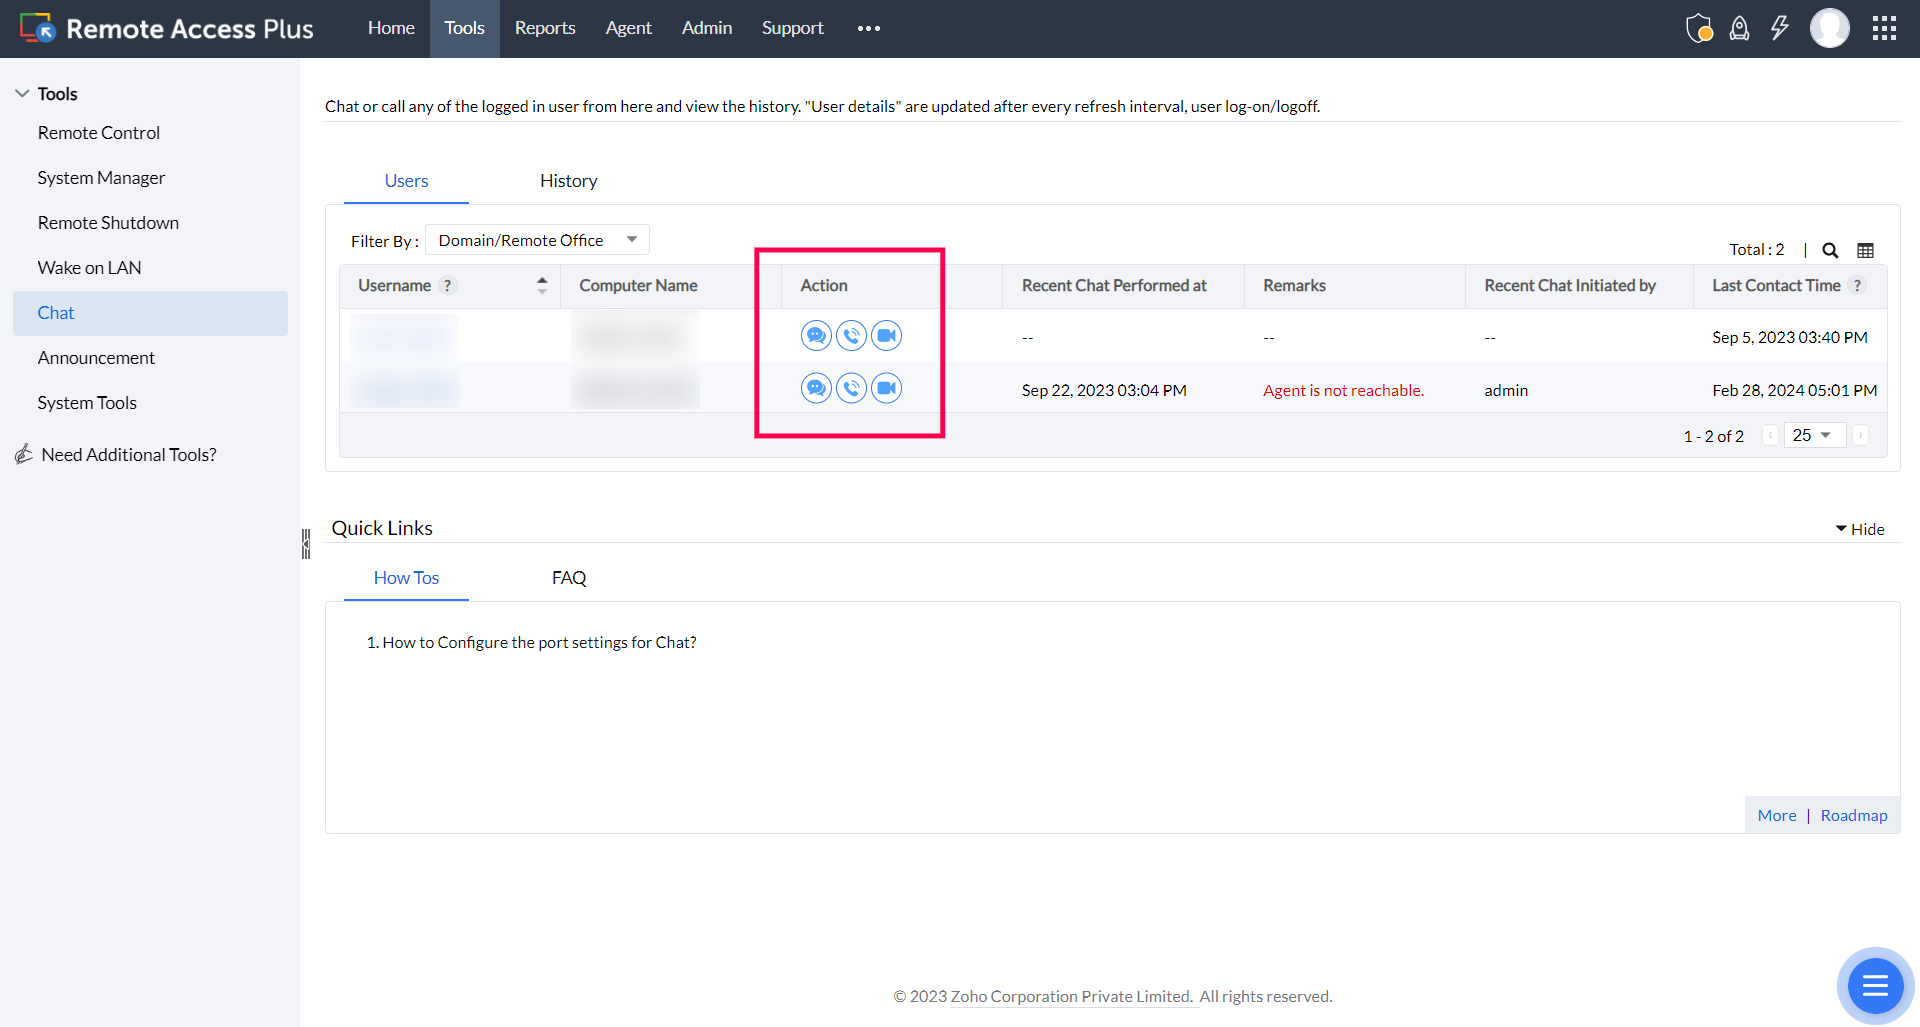Click the Recent Chat Performed at header
The width and height of the screenshot is (1920, 1027).
(1114, 286)
